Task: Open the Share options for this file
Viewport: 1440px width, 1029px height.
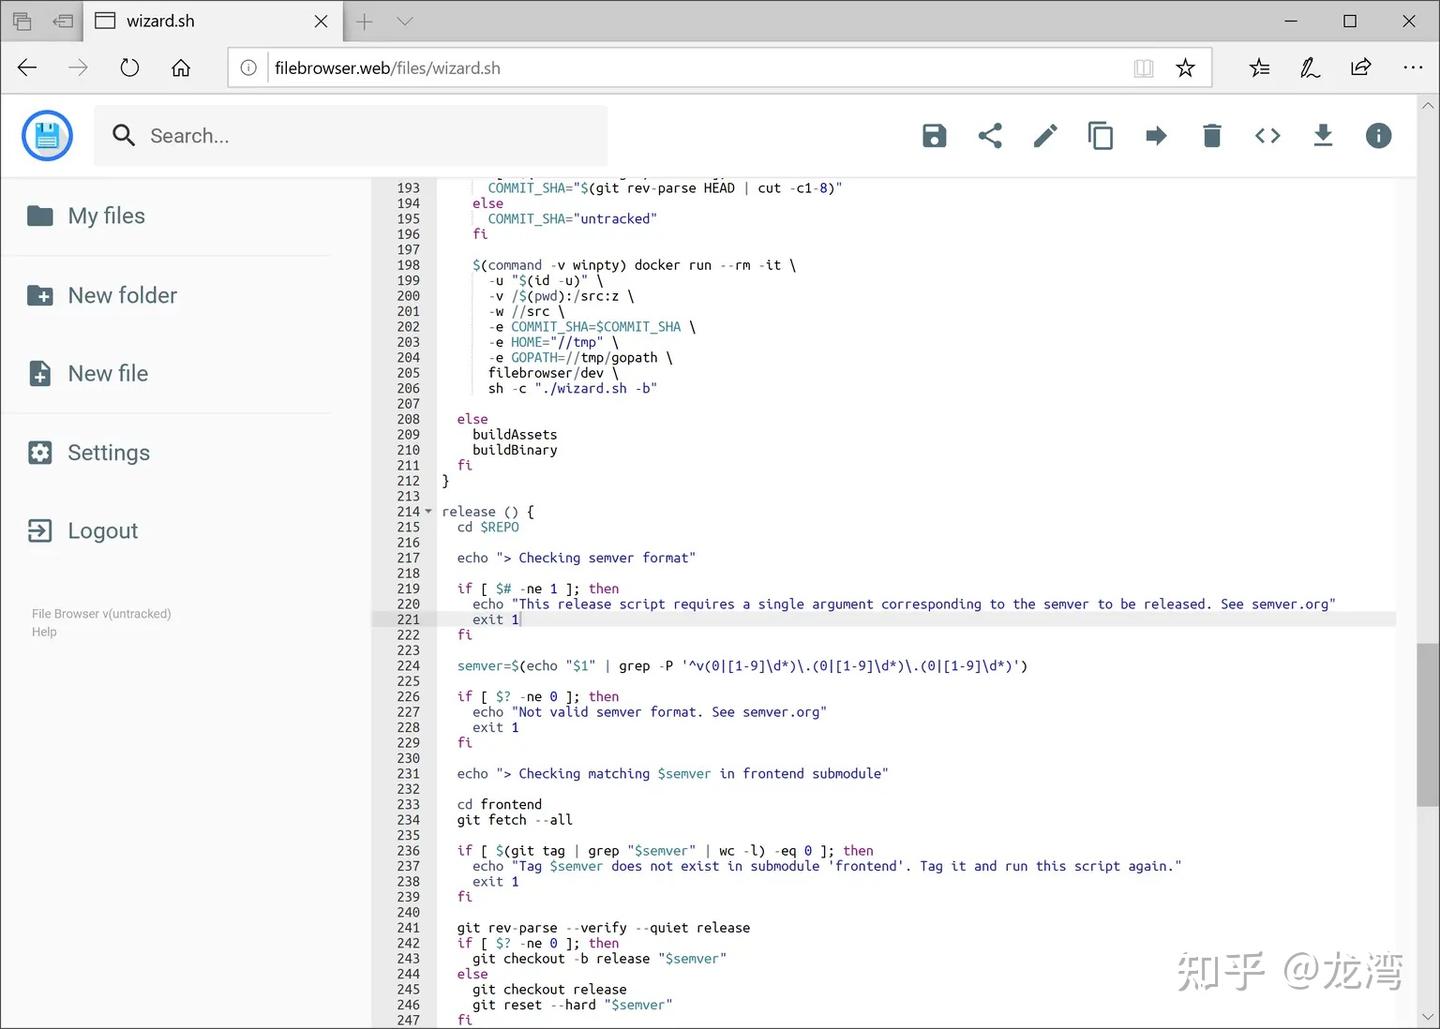Action: (990, 135)
